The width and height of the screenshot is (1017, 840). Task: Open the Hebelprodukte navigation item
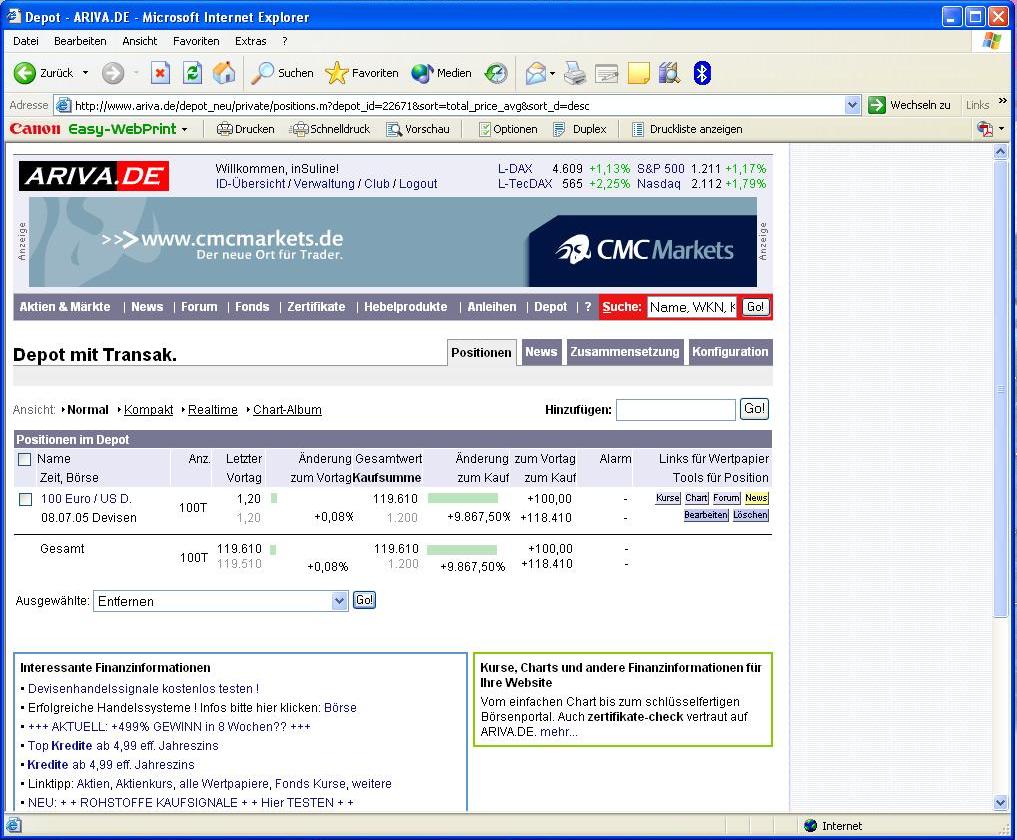point(405,307)
